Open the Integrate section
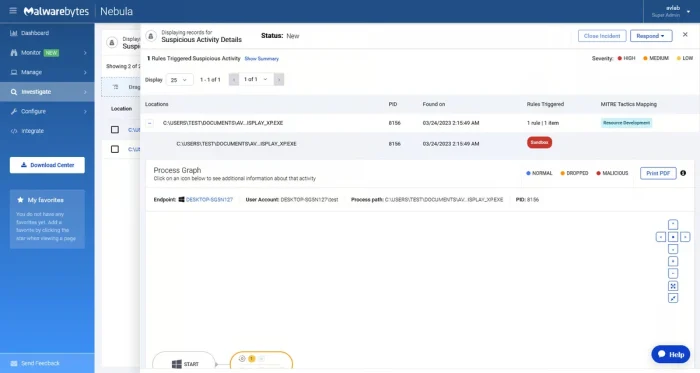The image size is (700, 373). click(x=47, y=131)
